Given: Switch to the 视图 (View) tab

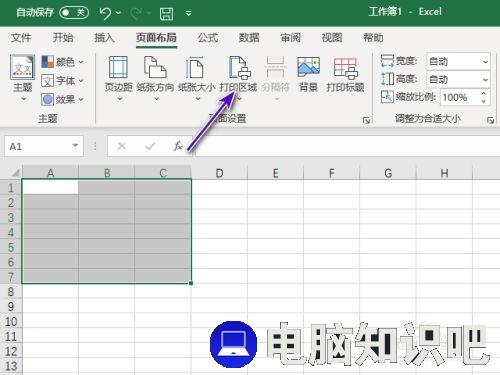Looking at the screenshot, I should click(x=332, y=38).
